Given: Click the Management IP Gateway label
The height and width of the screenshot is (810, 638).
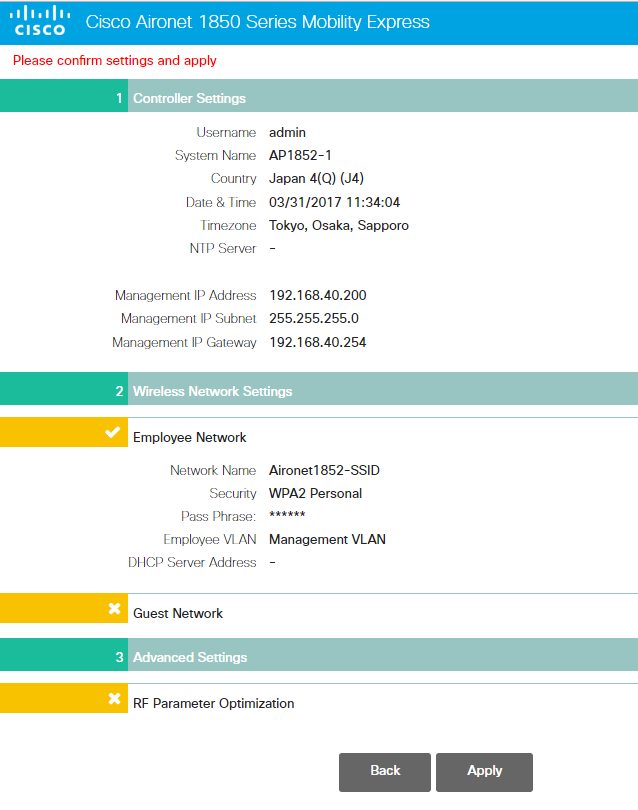Looking at the screenshot, I should pos(184,342).
